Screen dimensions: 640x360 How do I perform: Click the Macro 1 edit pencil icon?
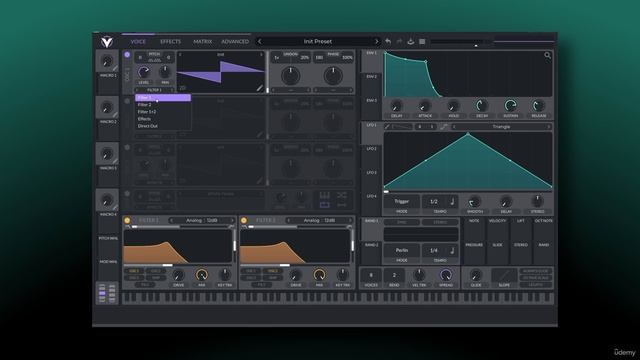coord(116,69)
